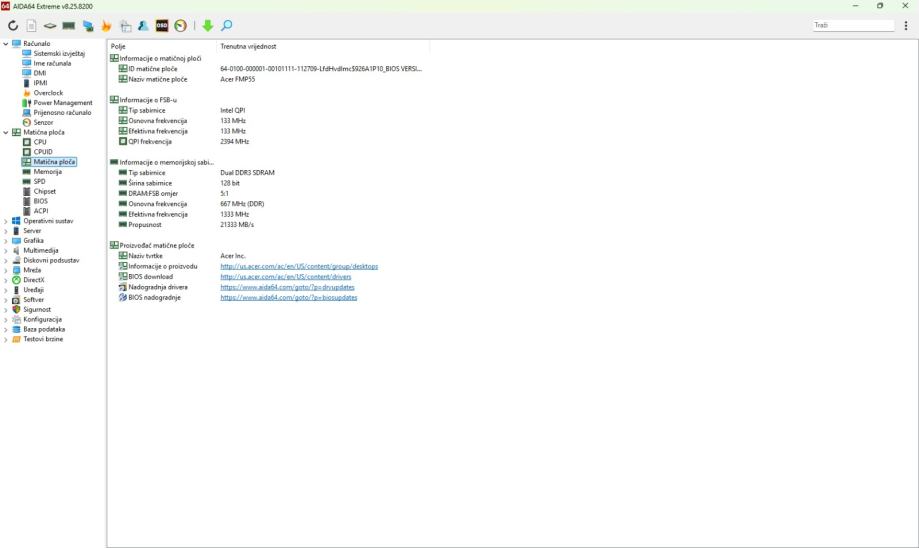The image size is (919, 548).
Task: Click the Refresh toolbar icon
Action: coord(13,26)
